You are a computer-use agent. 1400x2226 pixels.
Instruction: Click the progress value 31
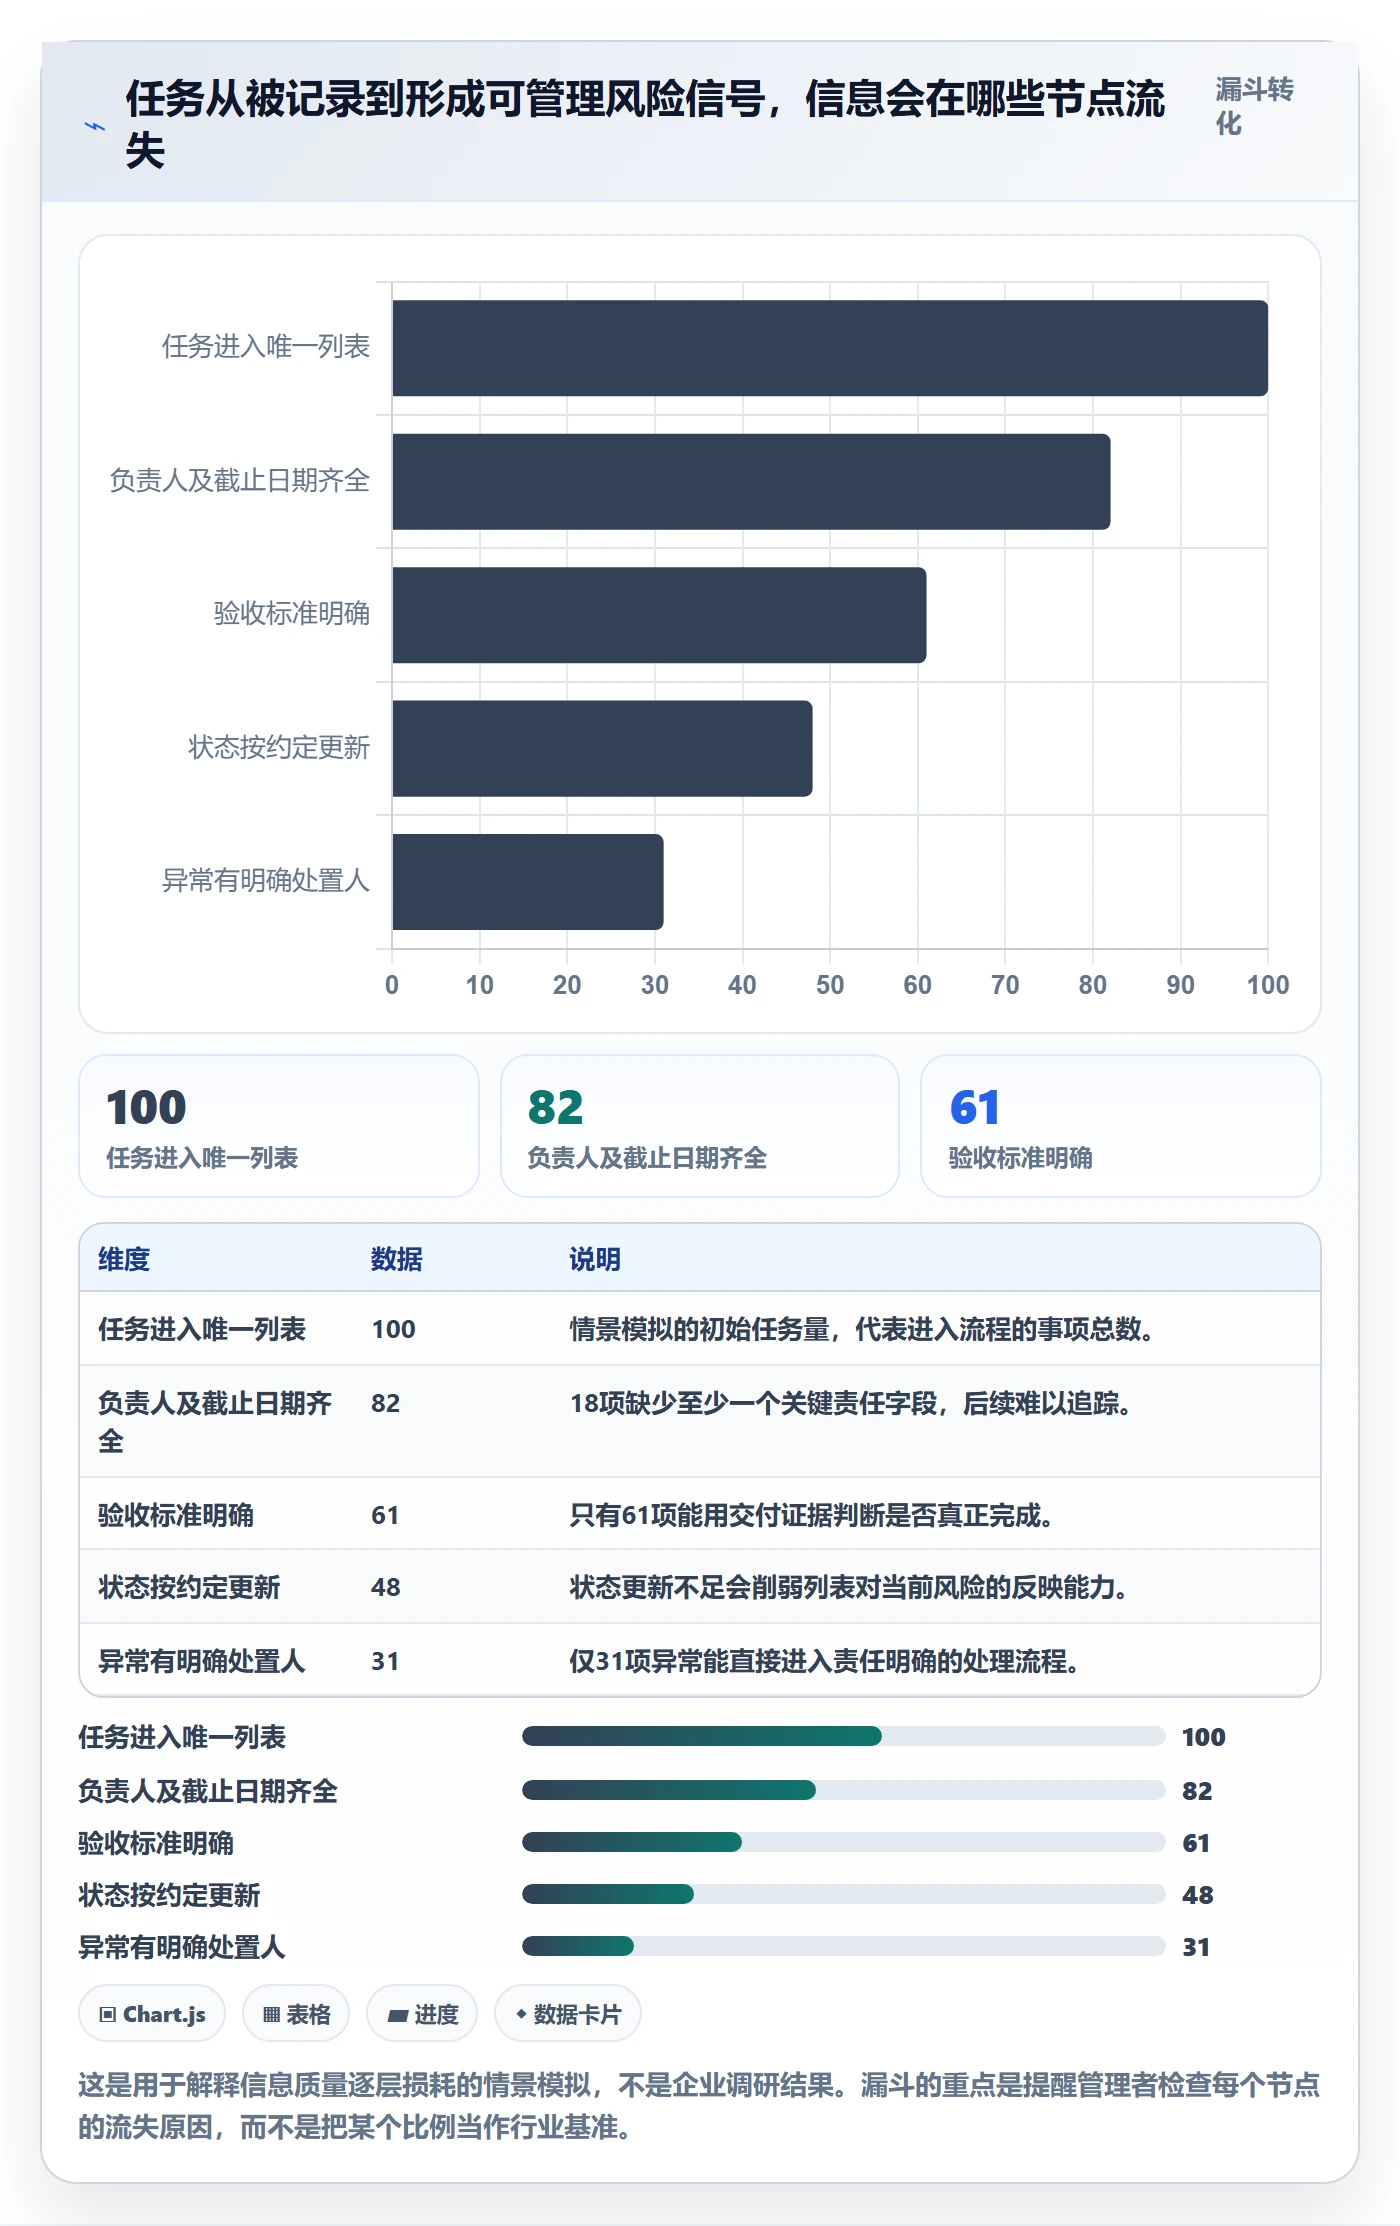(x=1196, y=1947)
